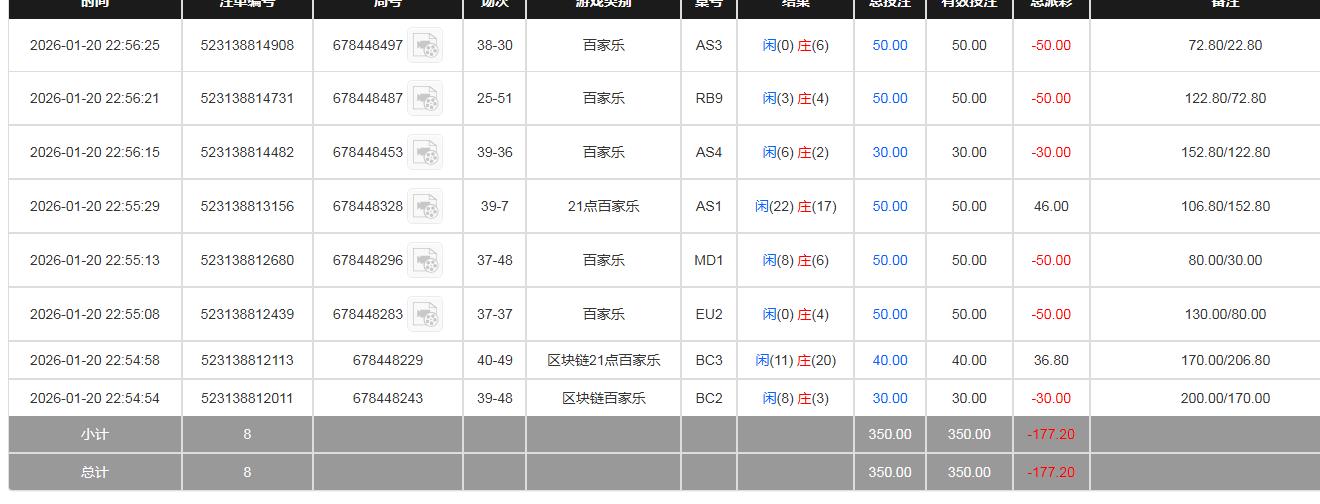Open video replay icon for round 678448453
The width and height of the screenshot is (1320, 504).
tap(425, 152)
